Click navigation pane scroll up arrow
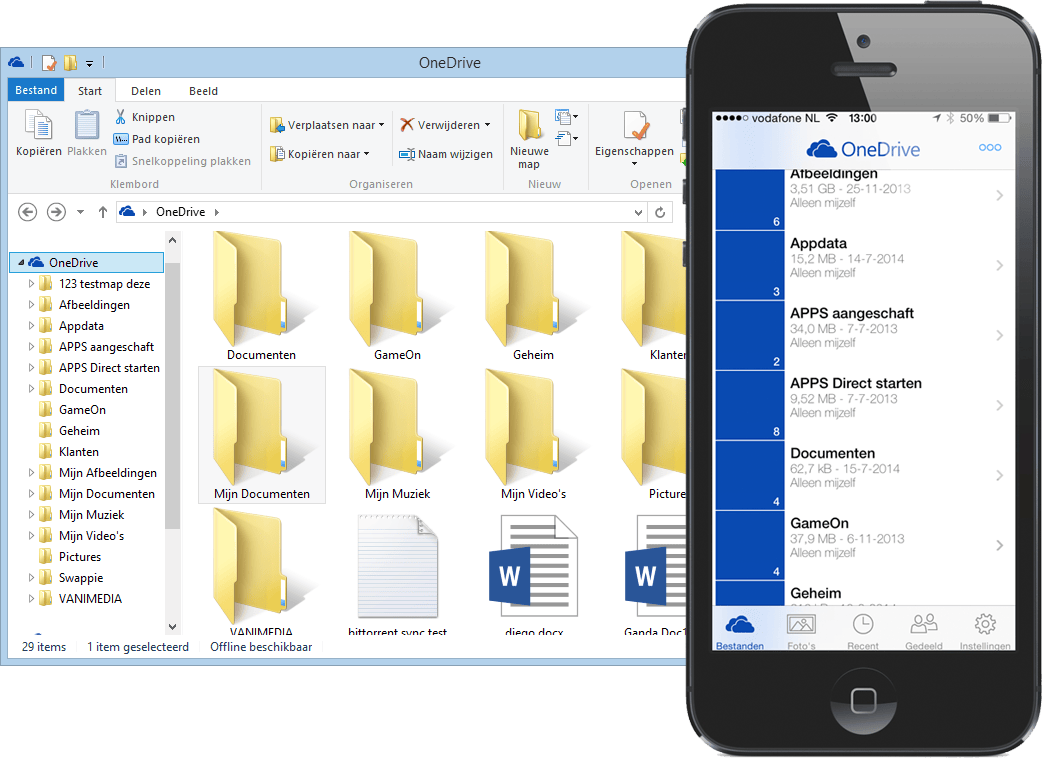1042x758 pixels. [x=172, y=240]
